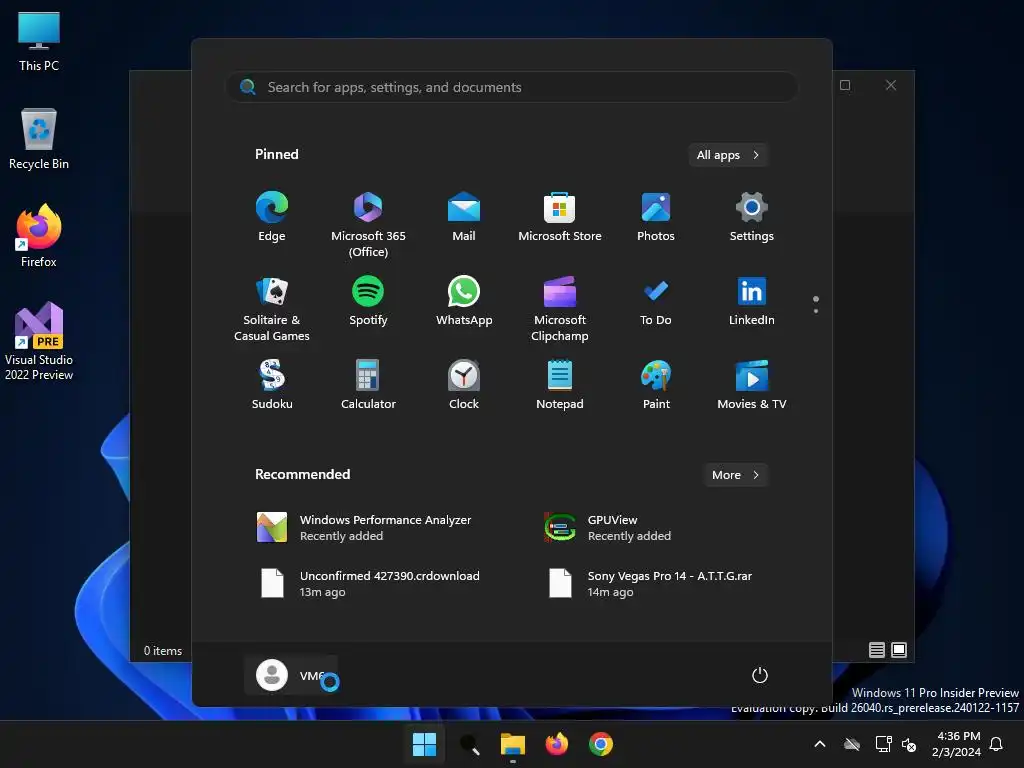Open Unconfirmed 427390.crdownload file
1024x768 pixels.
click(x=368, y=583)
